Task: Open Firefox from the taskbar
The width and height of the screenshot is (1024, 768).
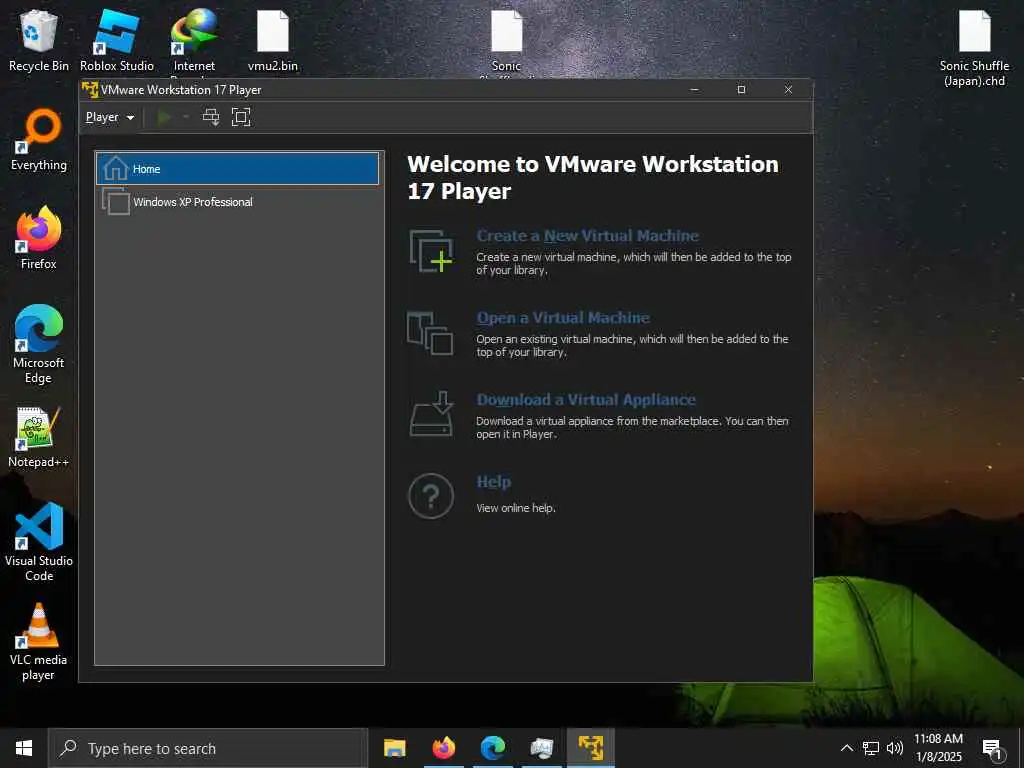Action: point(443,748)
